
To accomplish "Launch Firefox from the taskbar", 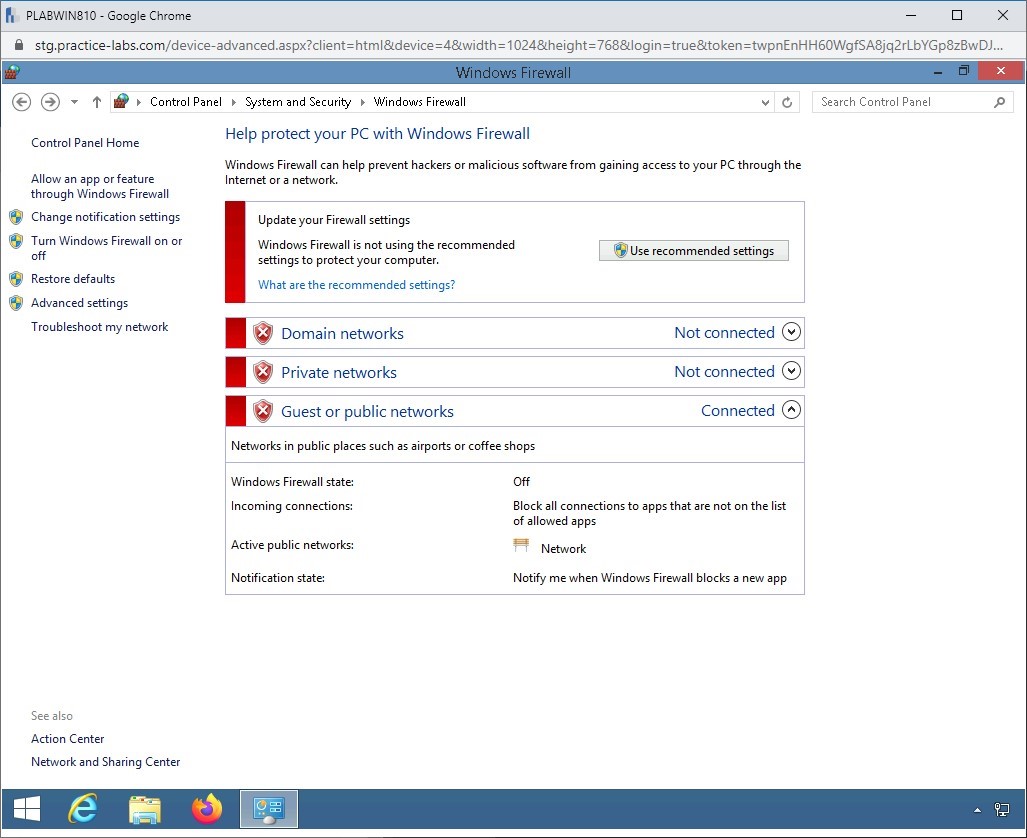I will (207, 808).
